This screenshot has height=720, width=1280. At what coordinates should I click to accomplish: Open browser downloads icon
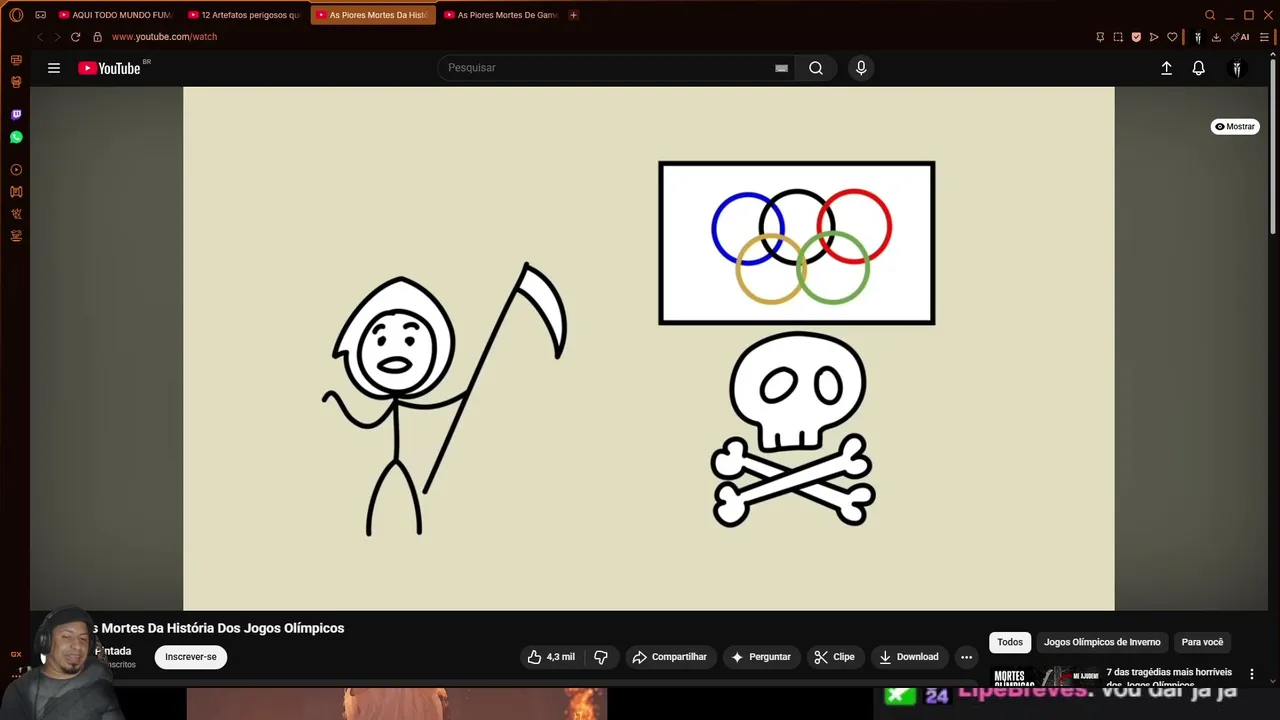point(1216,37)
